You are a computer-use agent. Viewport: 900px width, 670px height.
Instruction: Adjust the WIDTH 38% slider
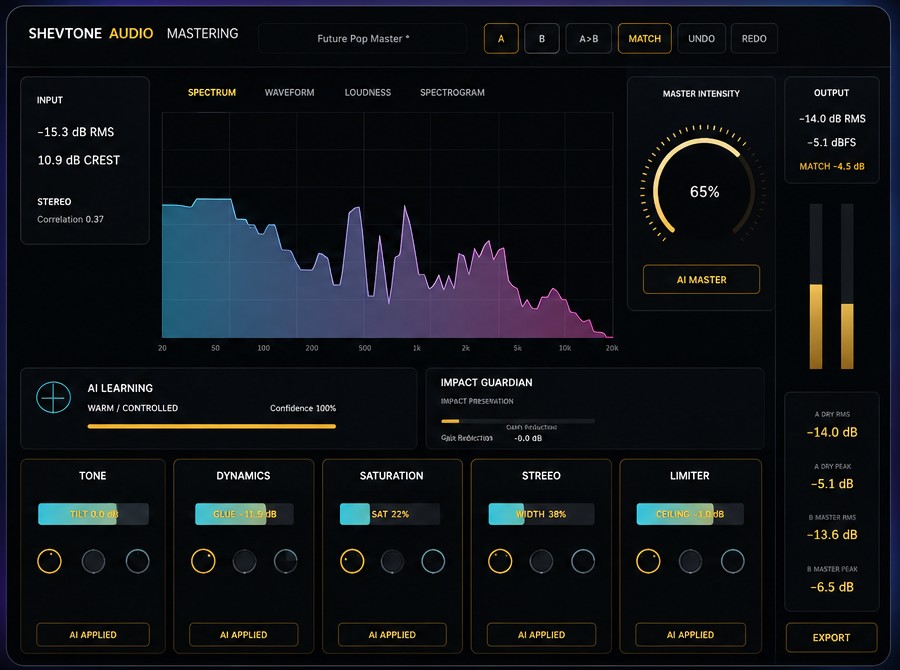(x=541, y=514)
